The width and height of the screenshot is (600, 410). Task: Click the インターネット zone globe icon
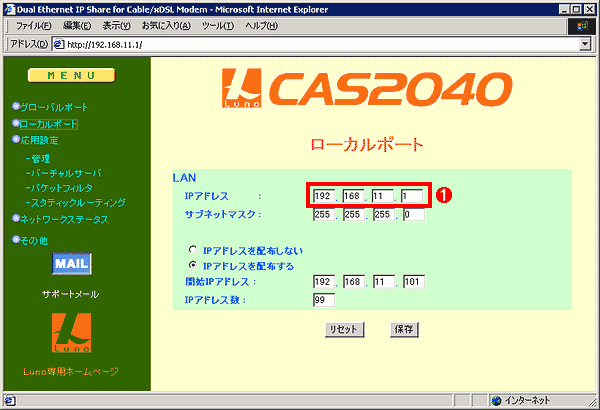coord(497,401)
